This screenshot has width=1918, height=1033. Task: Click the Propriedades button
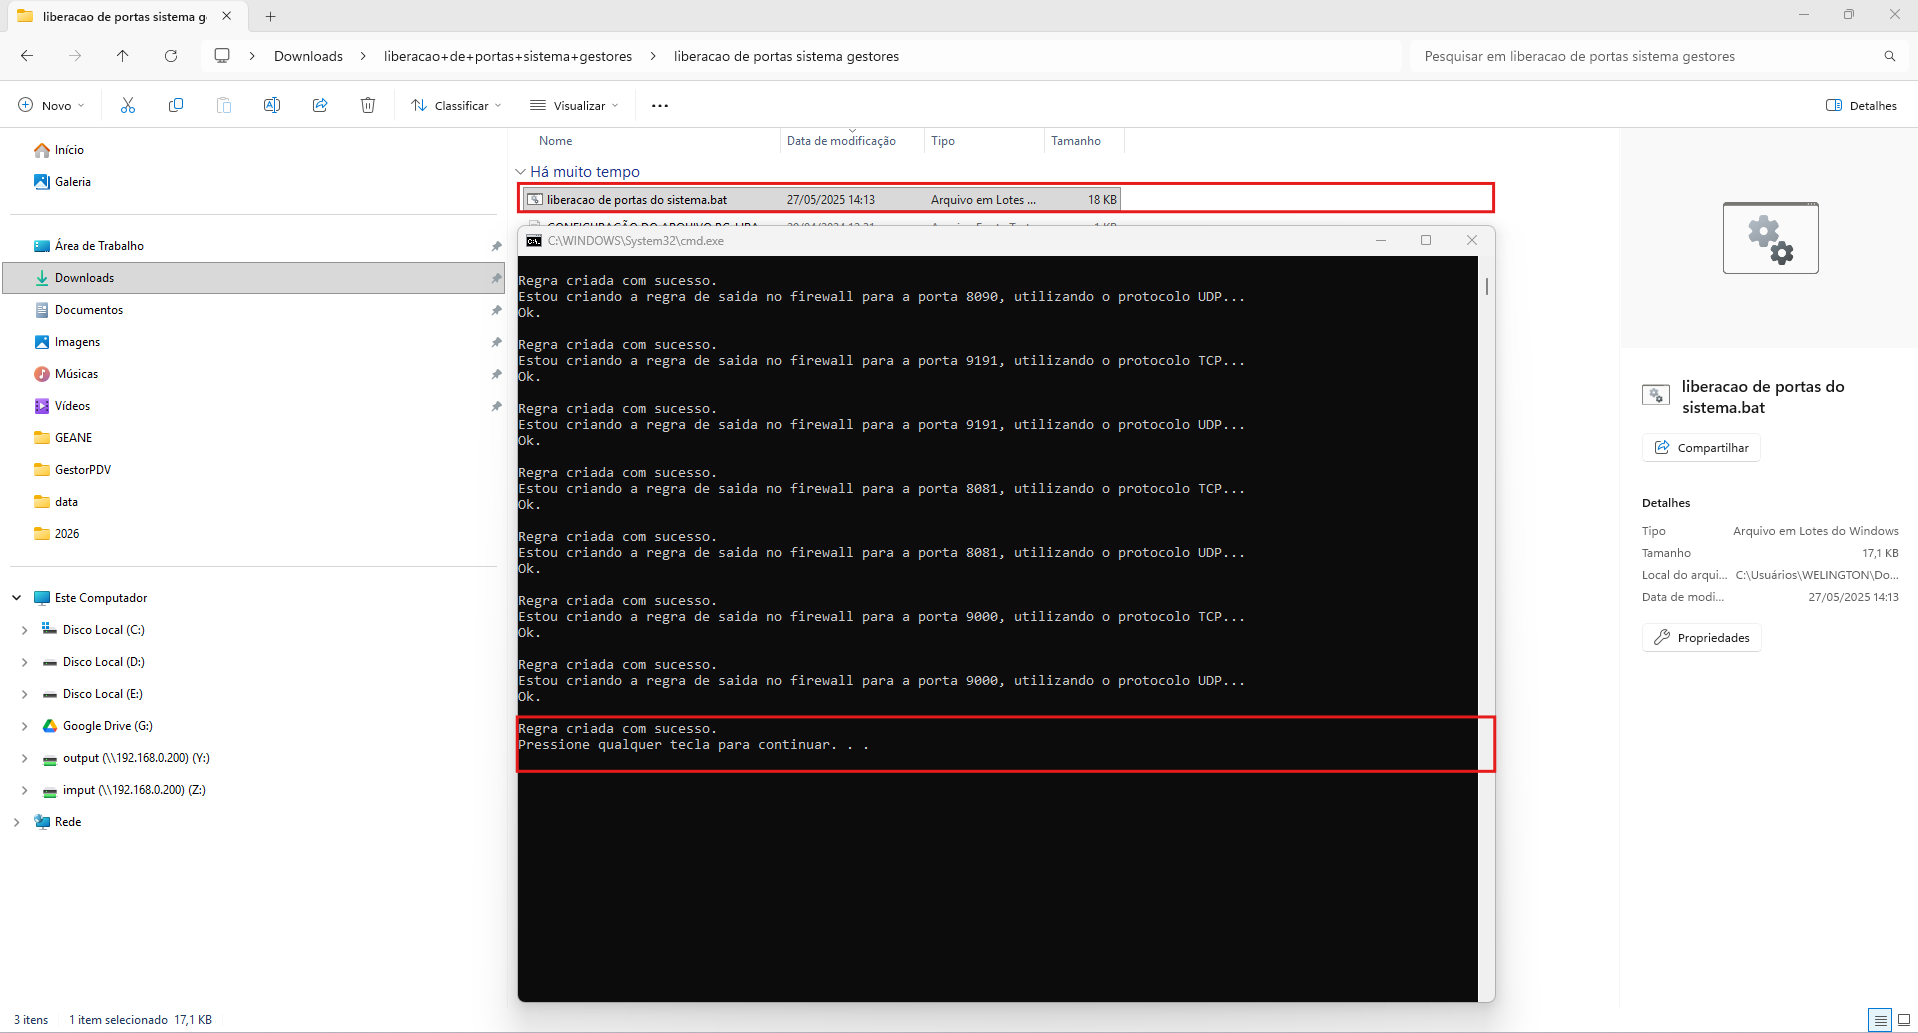pos(1701,637)
